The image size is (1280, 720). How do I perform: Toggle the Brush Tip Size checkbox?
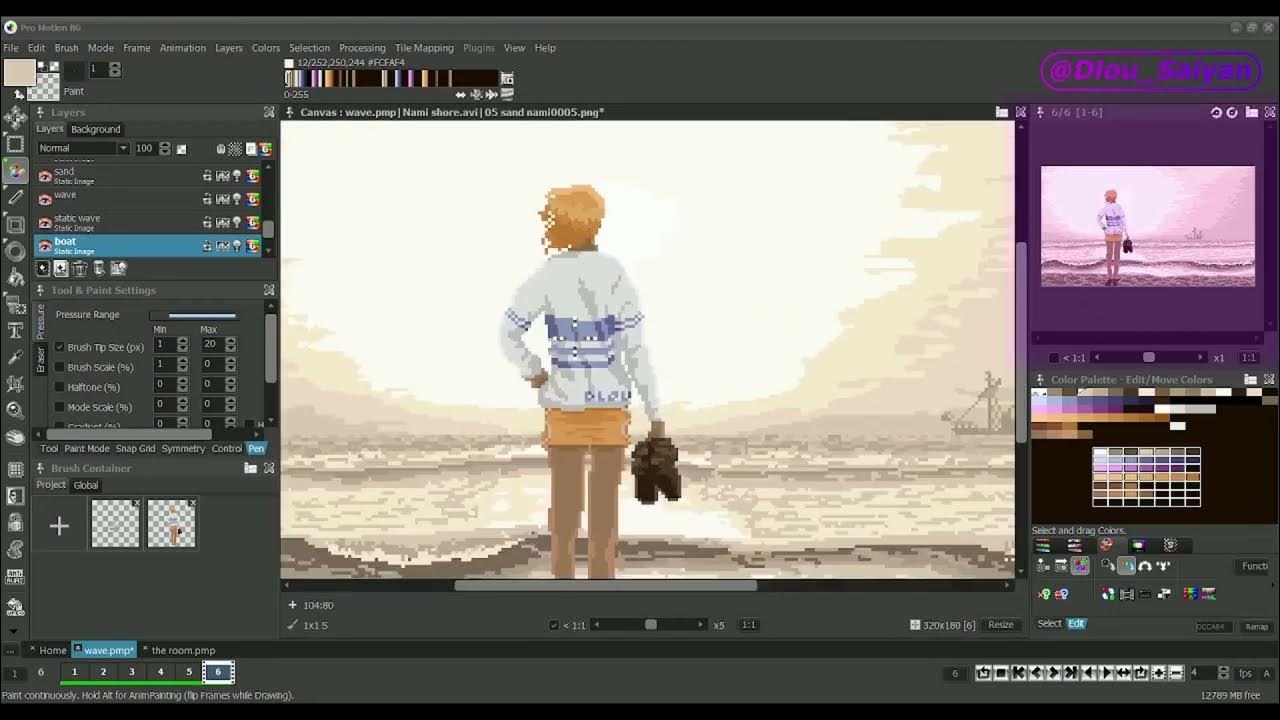[x=59, y=347]
